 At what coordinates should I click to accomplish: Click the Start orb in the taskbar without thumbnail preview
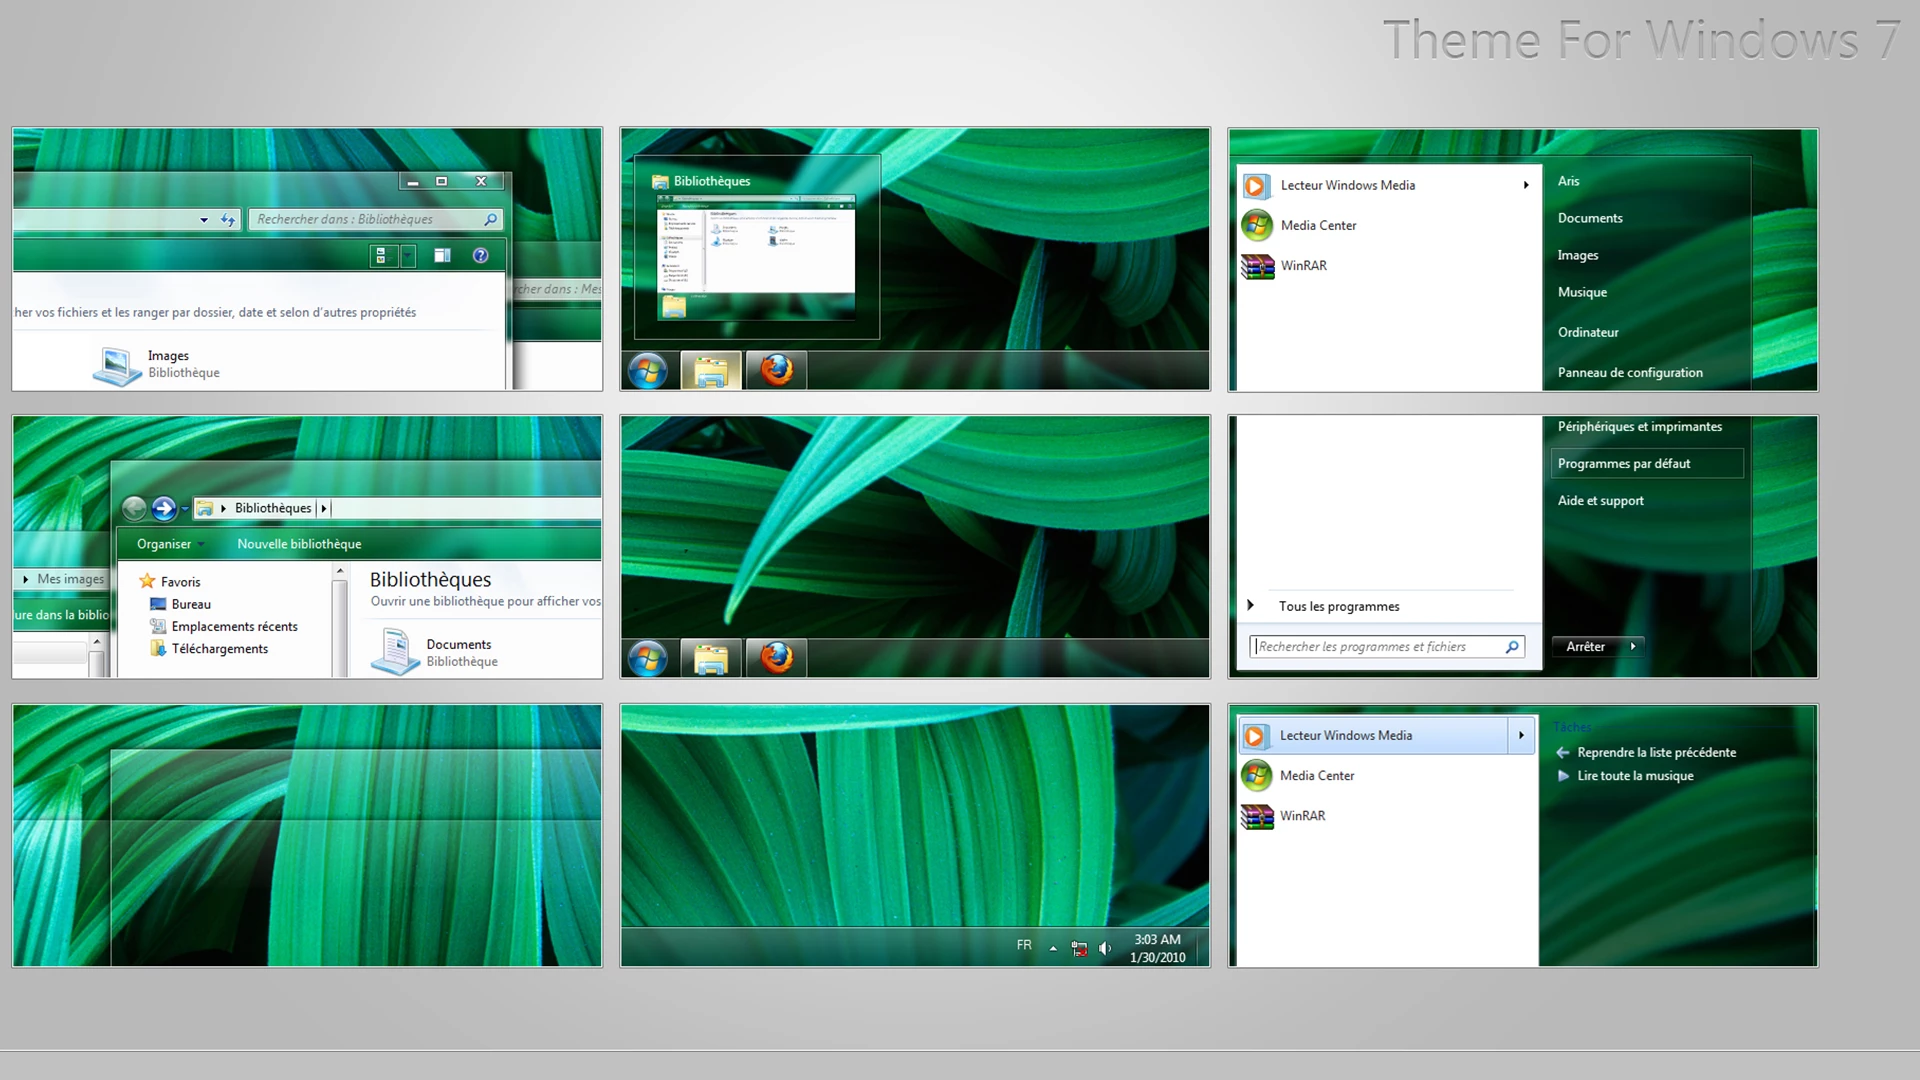point(648,659)
